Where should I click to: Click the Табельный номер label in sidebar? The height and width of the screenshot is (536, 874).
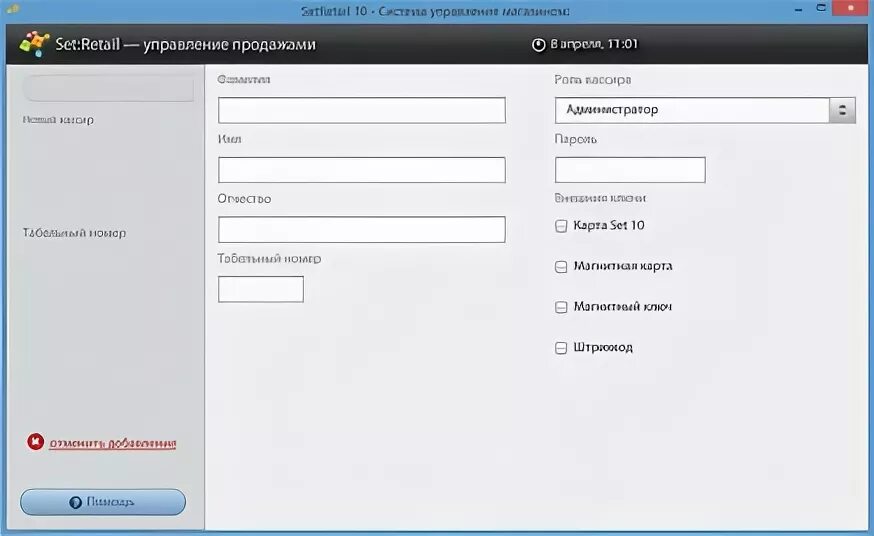coord(74,233)
